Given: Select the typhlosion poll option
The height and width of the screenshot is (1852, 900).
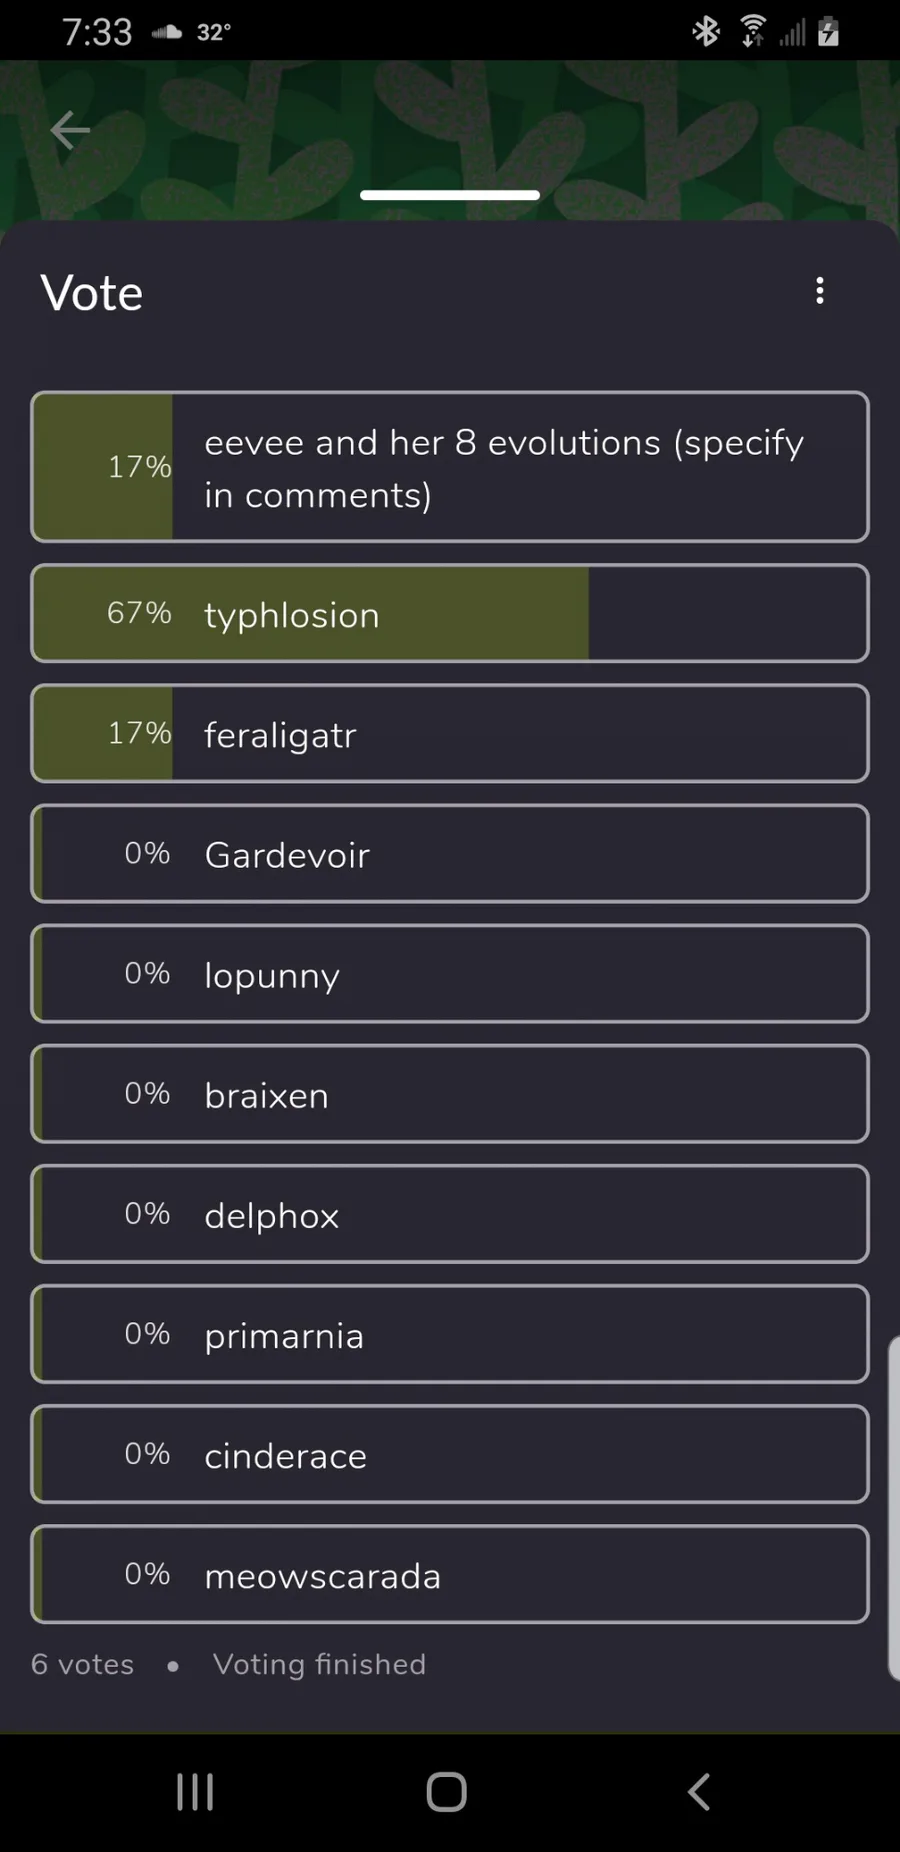Looking at the screenshot, I should (x=450, y=613).
